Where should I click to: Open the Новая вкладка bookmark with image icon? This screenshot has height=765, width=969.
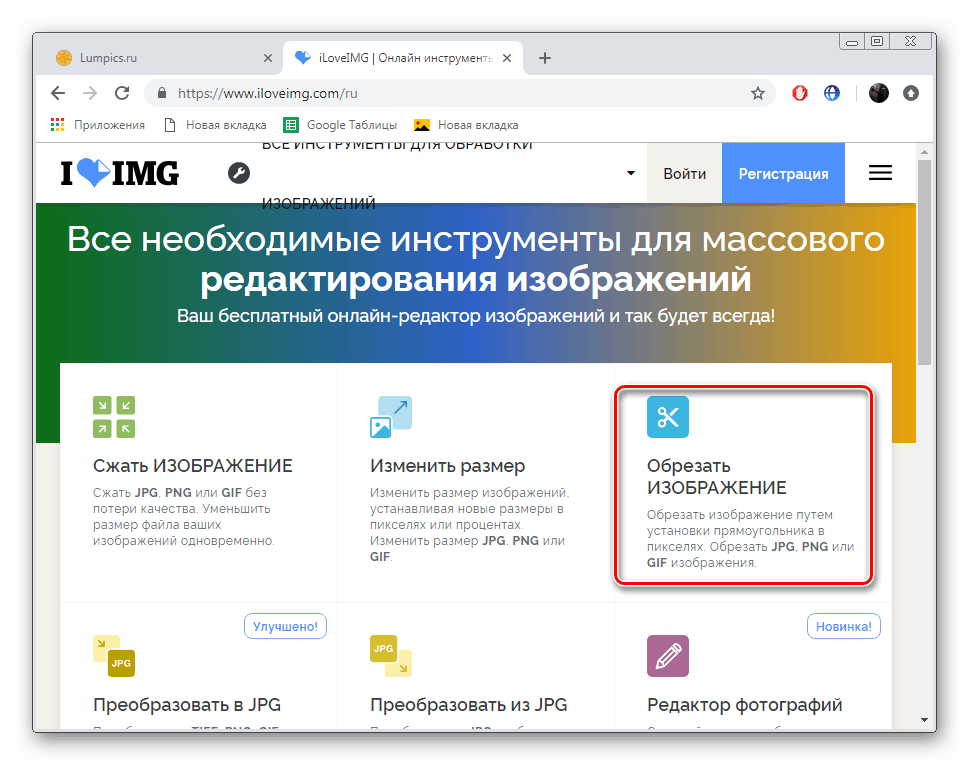[x=467, y=125]
